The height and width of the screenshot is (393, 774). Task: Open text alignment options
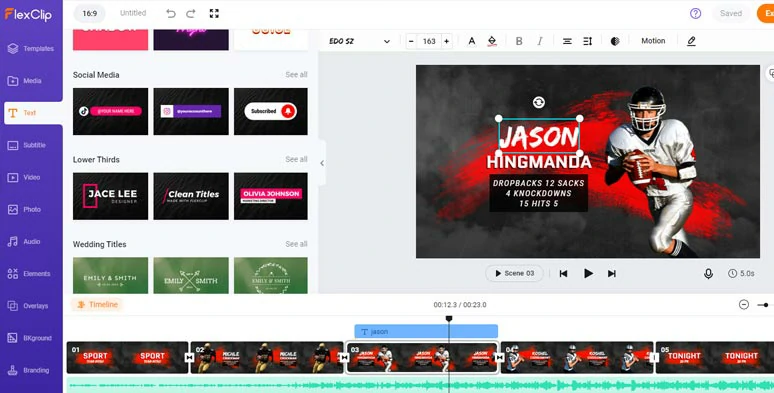(x=567, y=41)
